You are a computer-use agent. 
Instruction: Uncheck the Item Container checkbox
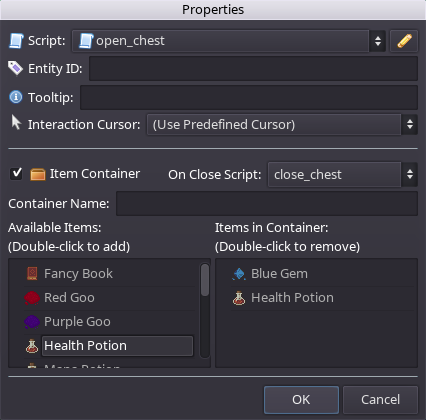click(16, 173)
